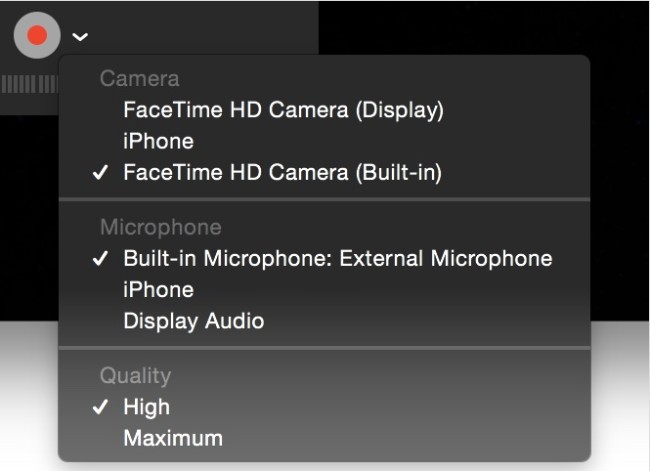Set recording quality to High

click(324, 407)
